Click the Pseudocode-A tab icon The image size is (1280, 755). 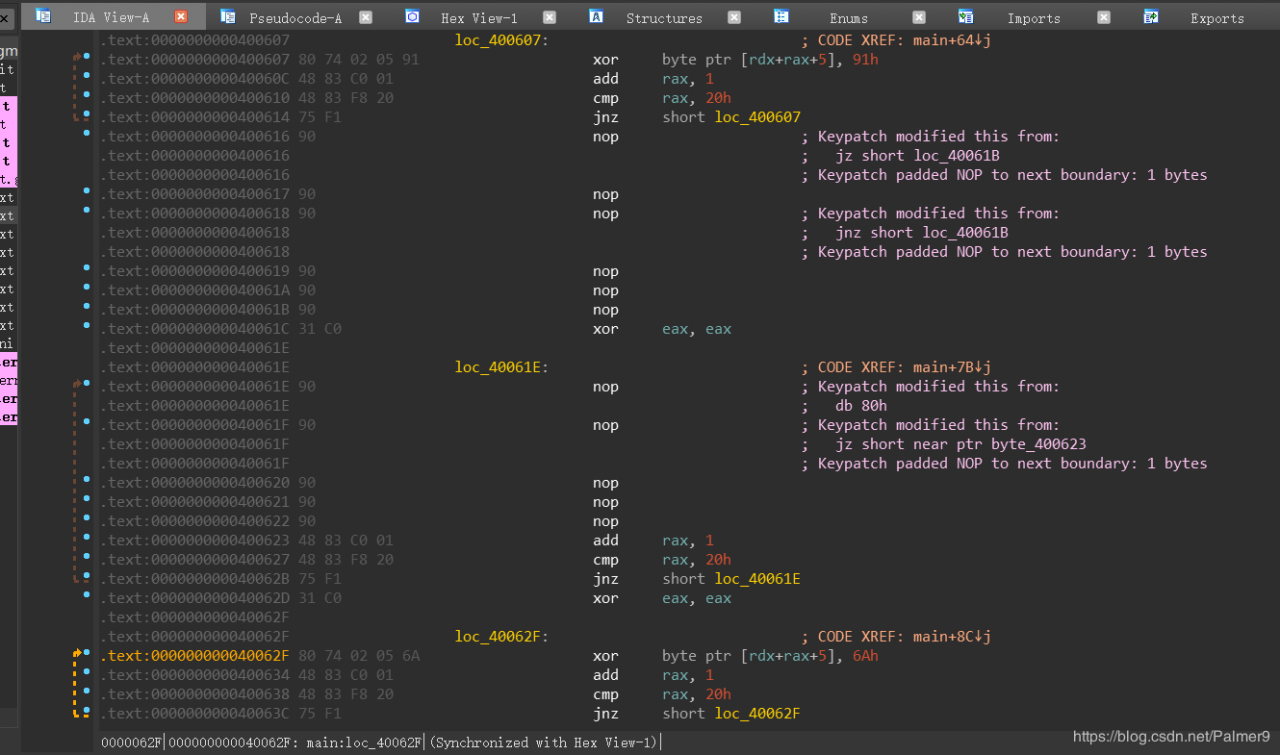(x=228, y=16)
